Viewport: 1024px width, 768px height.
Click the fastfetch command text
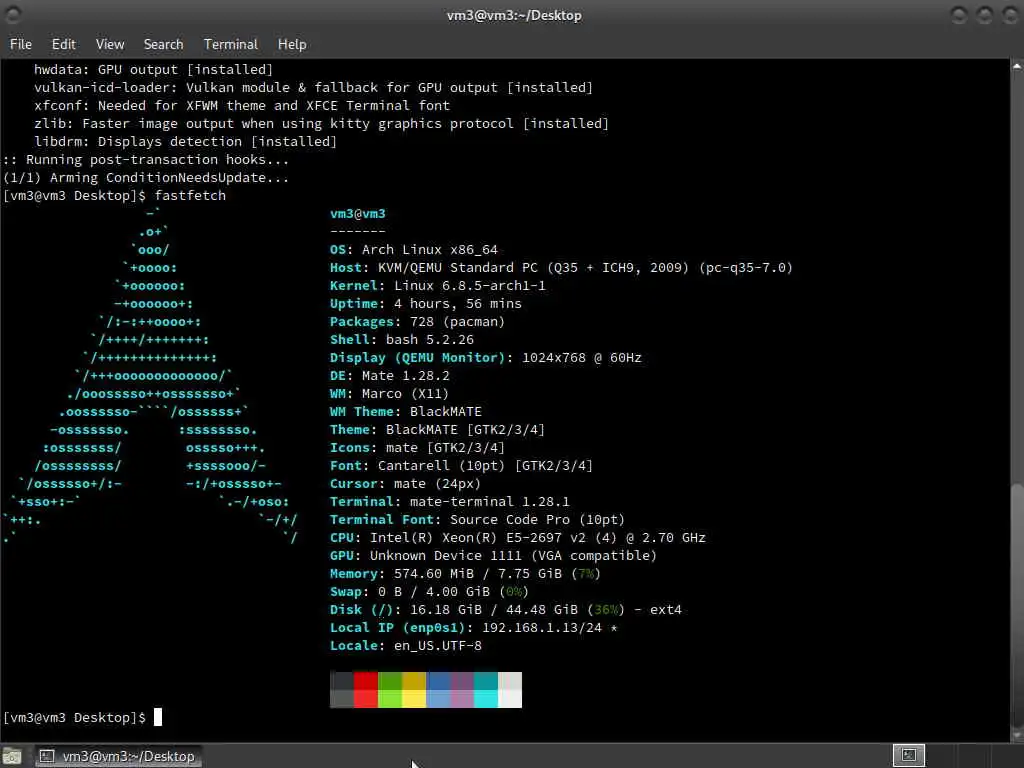[x=190, y=195]
